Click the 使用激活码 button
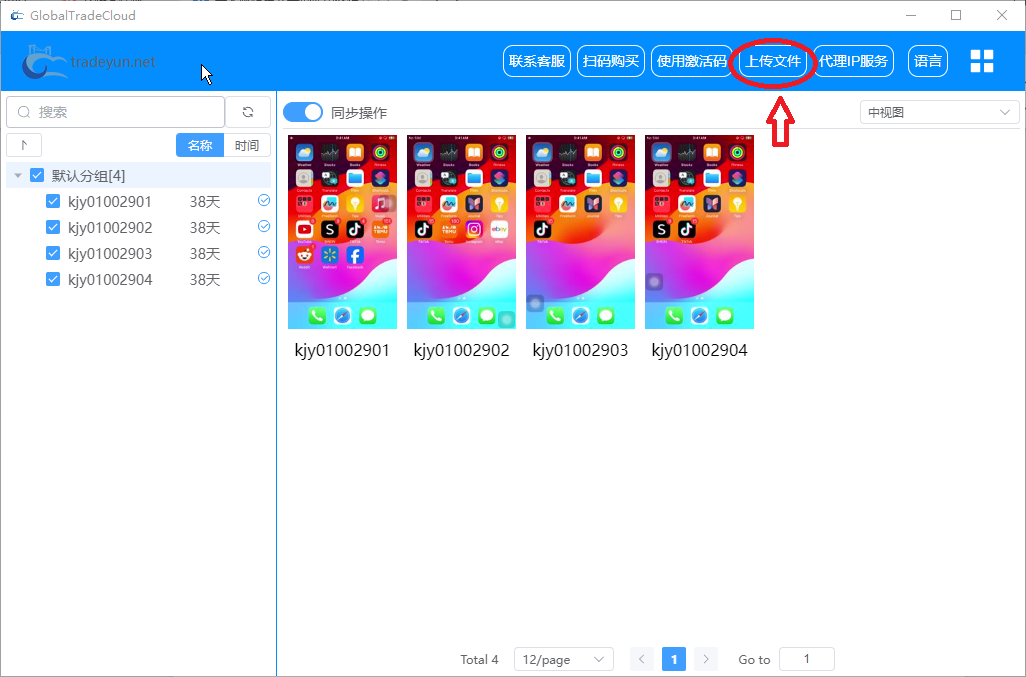Viewport: 1026px width, 677px height. 692,61
